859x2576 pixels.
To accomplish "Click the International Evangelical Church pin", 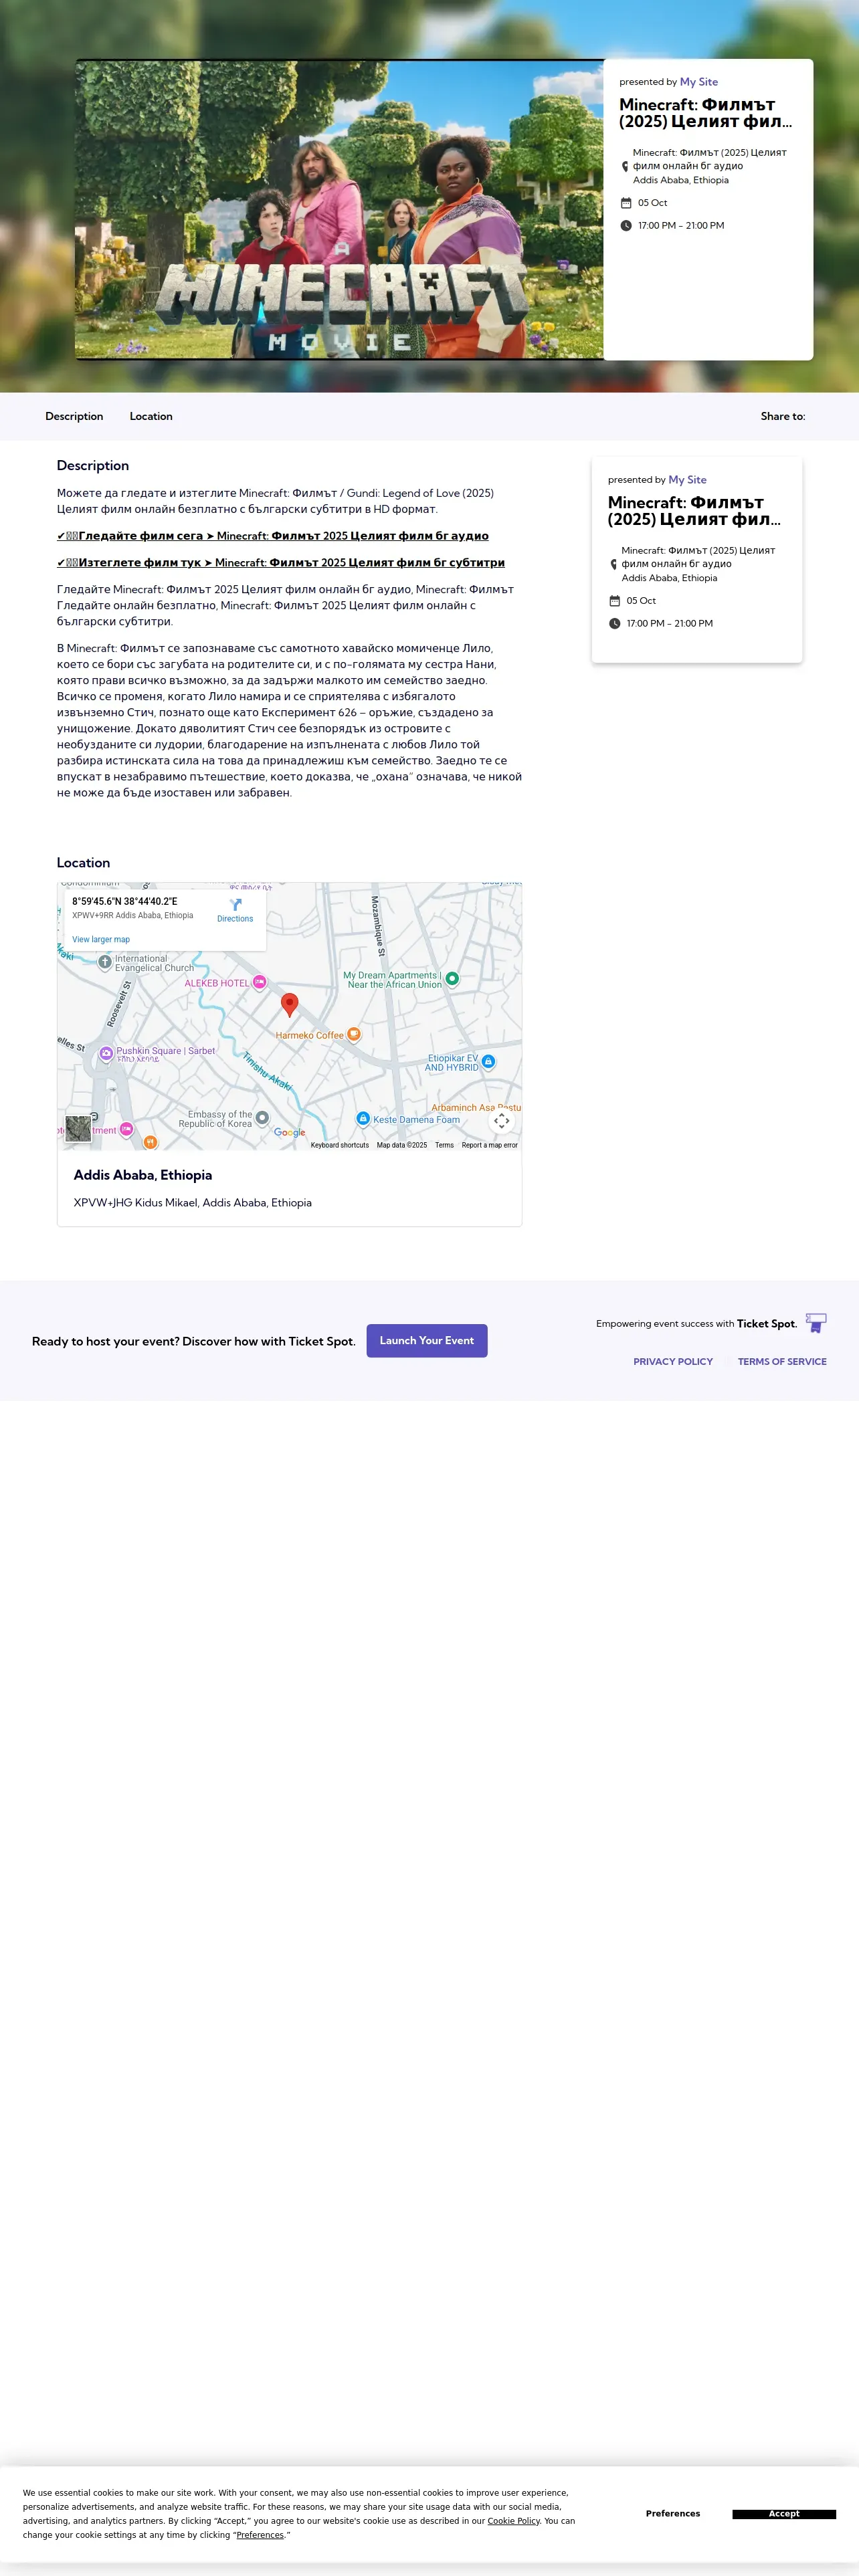I will click(x=105, y=962).
